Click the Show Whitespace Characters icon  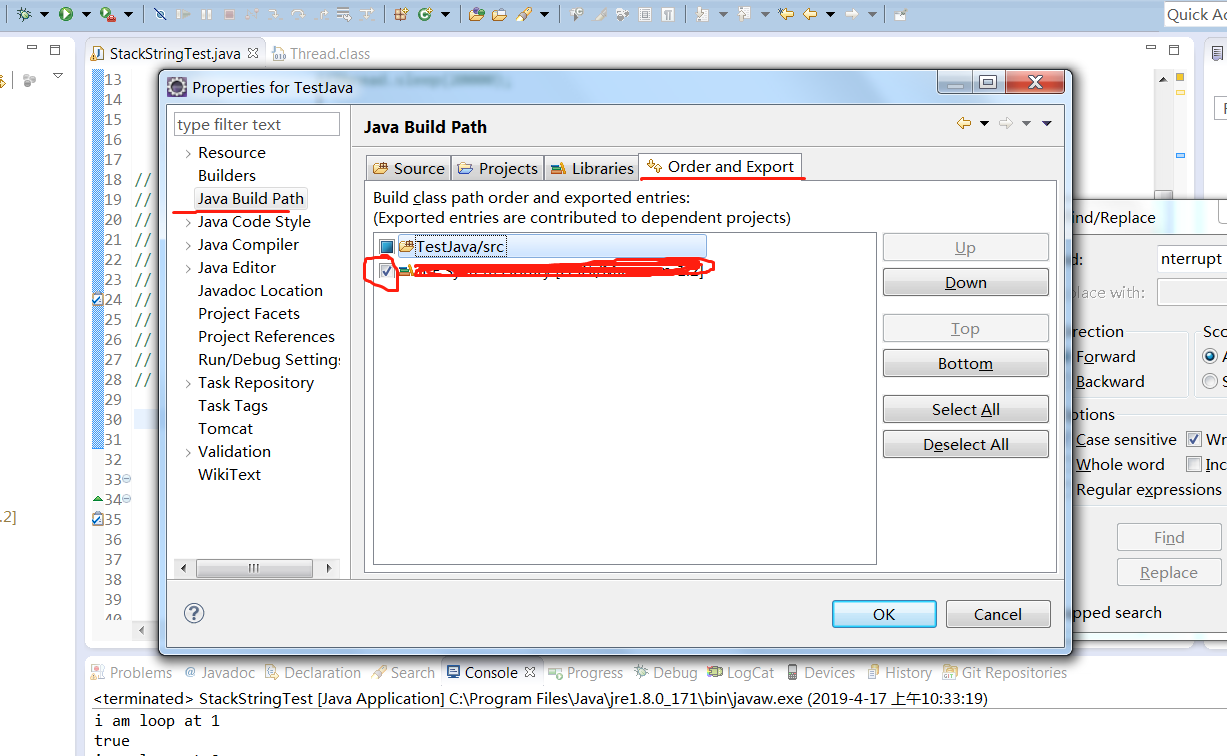(667, 14)
